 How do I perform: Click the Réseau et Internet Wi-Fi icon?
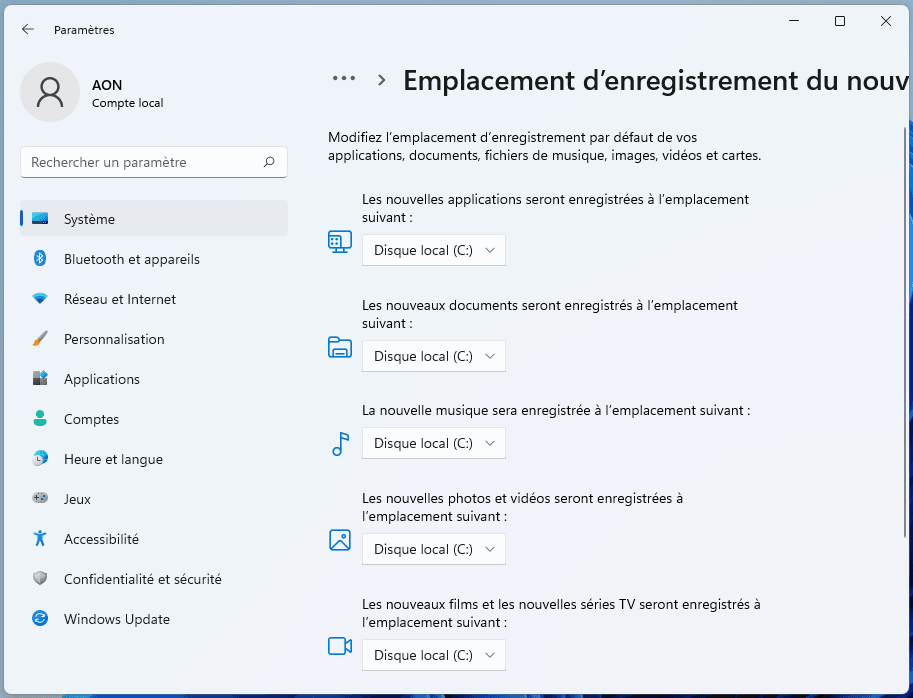click(40, 299)
